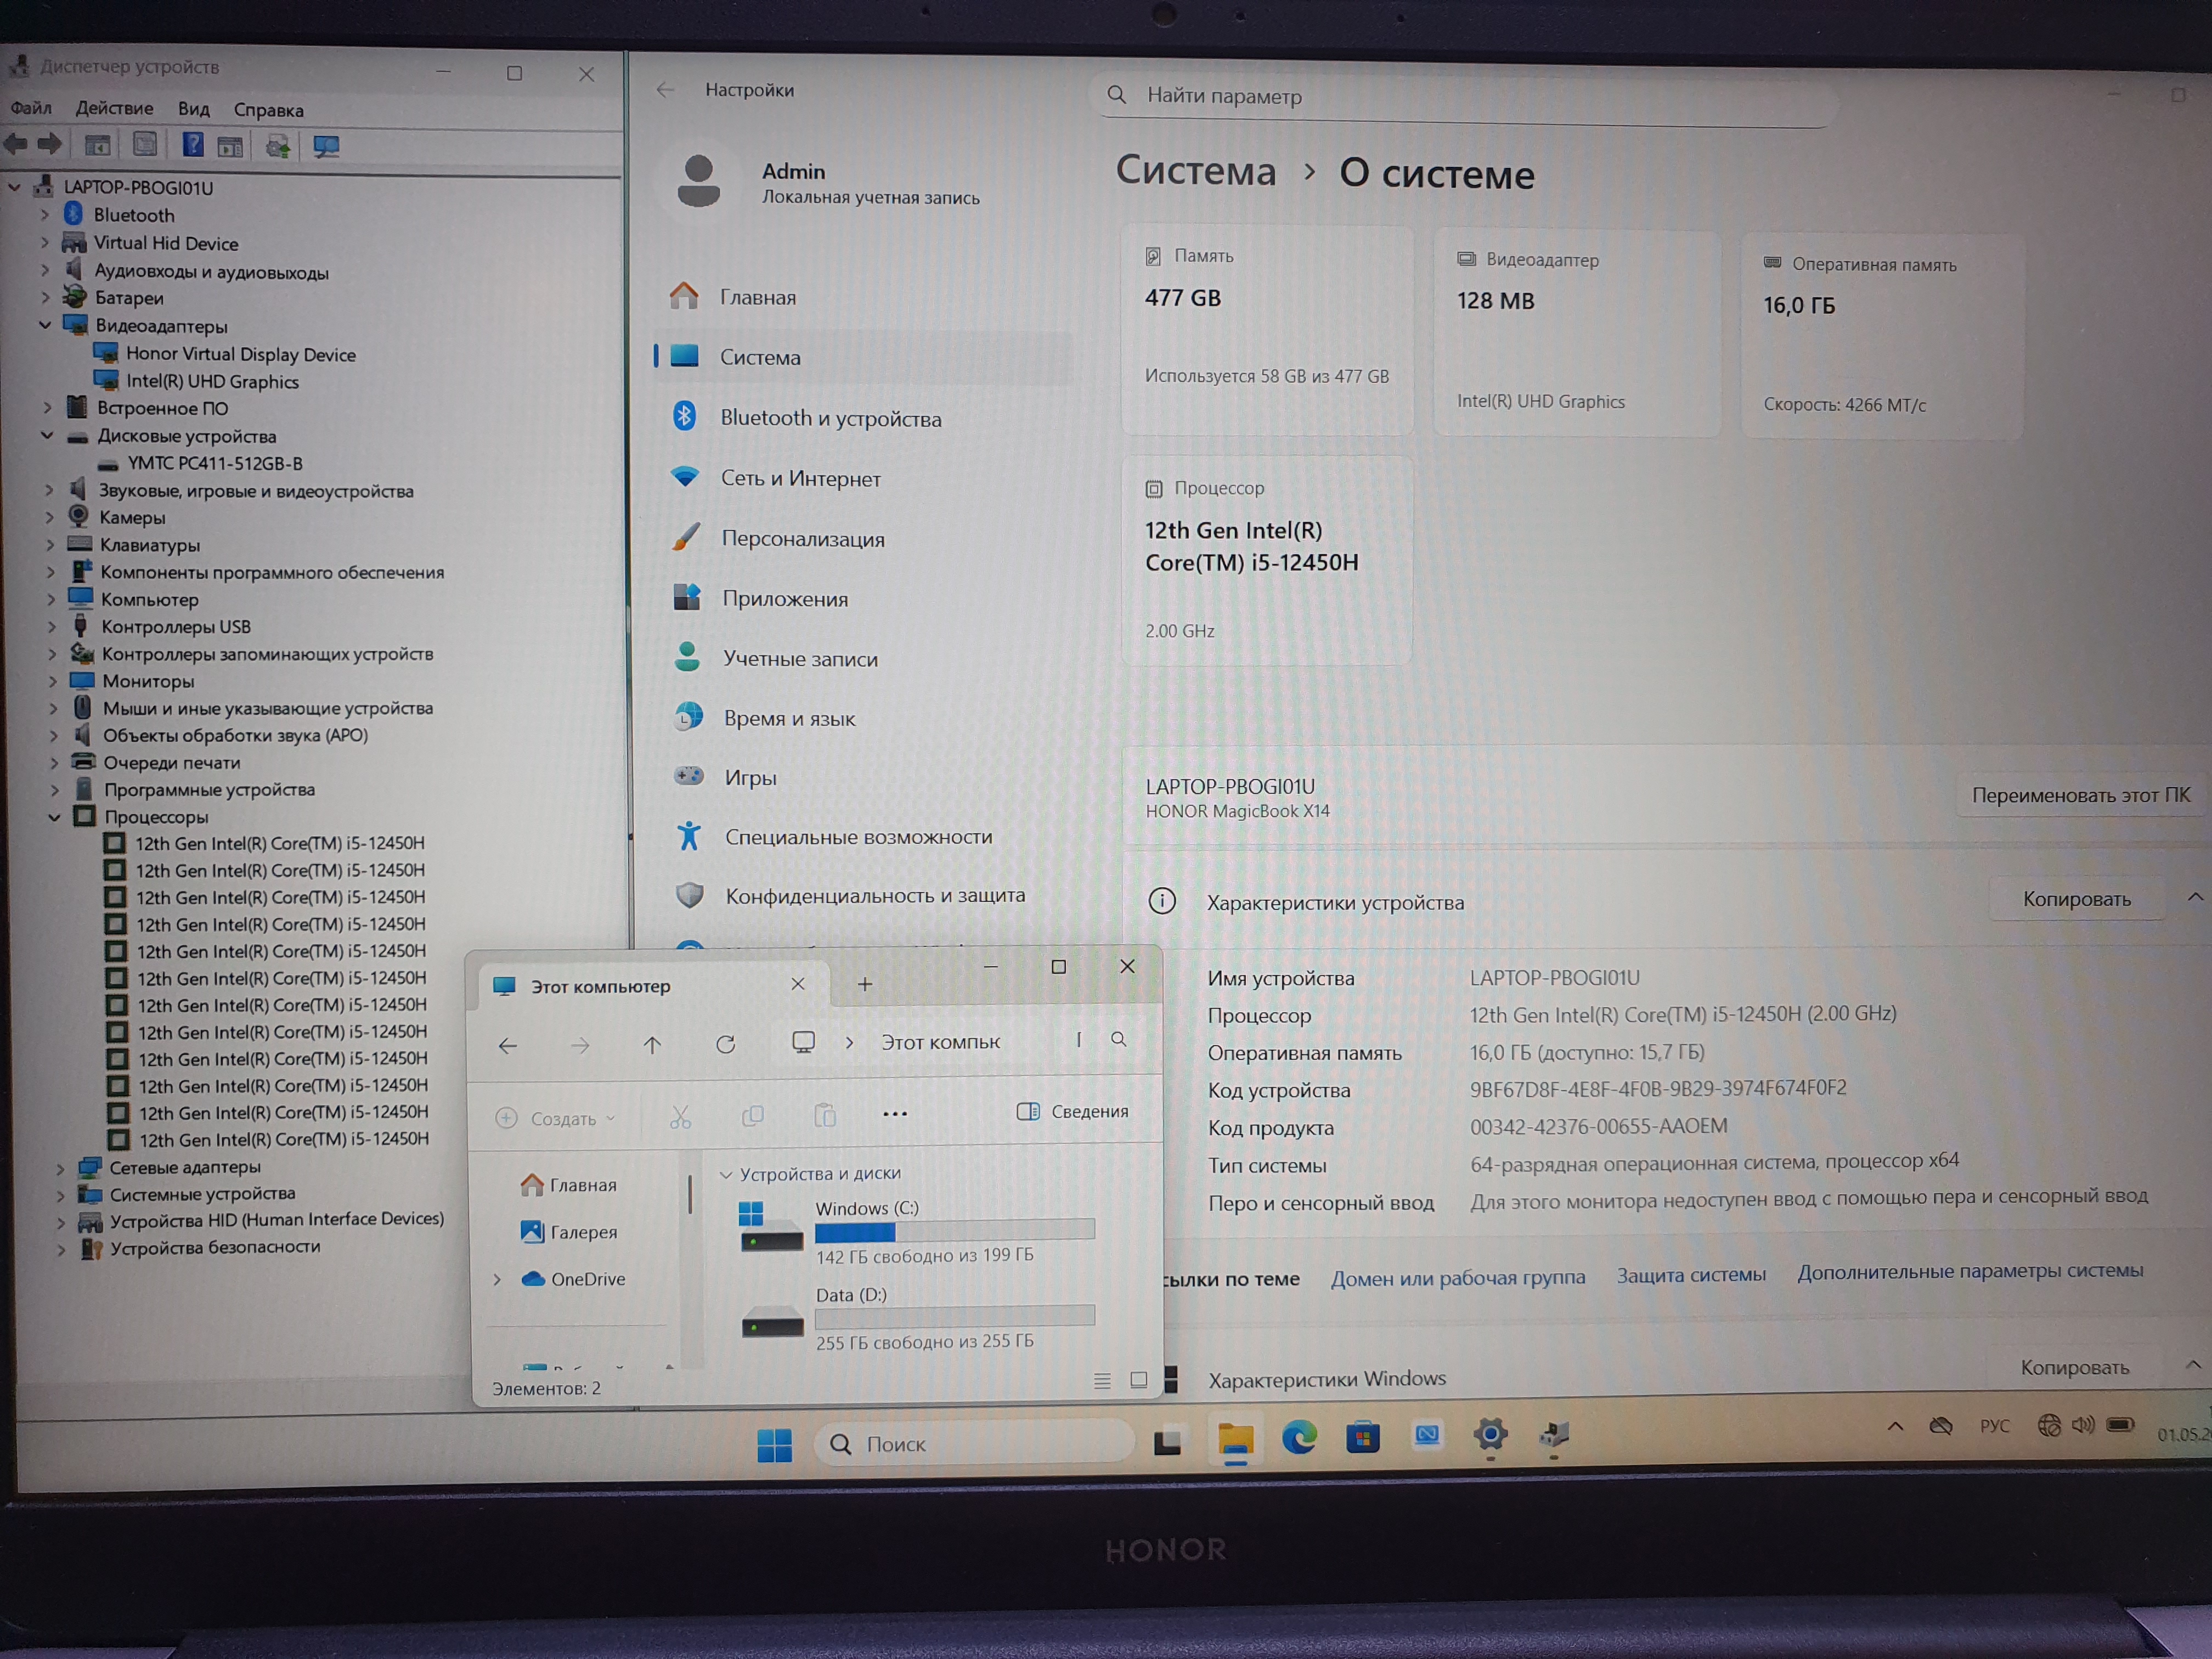Open the Защита системы link

click(x=1690, y=1275)
